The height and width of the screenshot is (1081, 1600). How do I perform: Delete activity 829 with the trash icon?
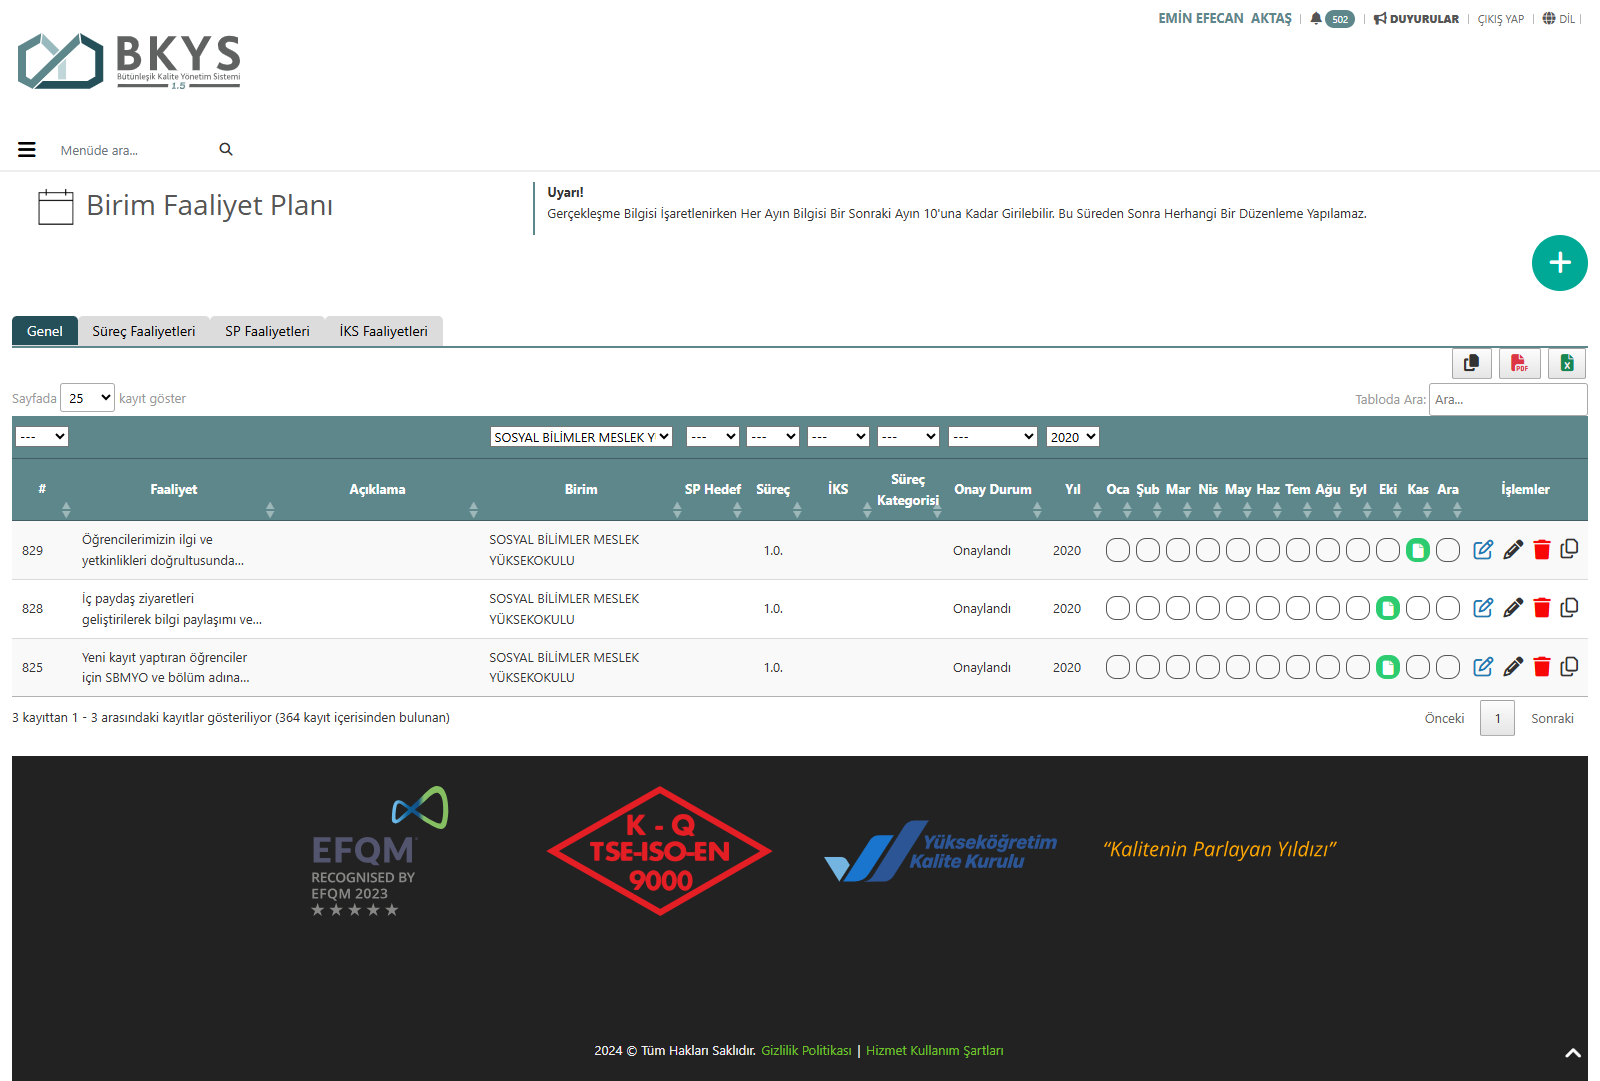coord(1541,550)
